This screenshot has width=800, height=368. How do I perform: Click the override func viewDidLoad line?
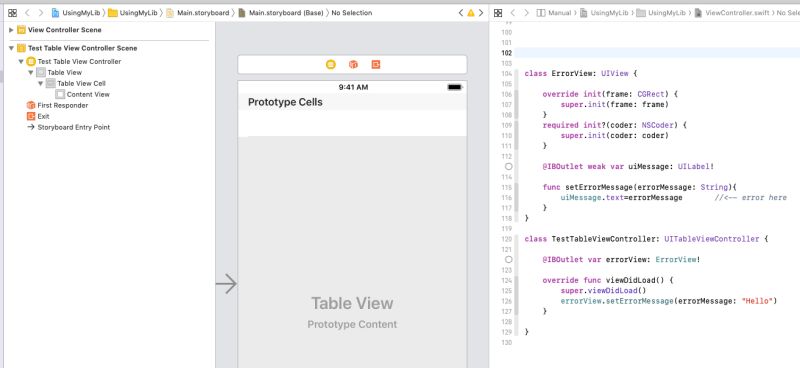tap(608, 280)
